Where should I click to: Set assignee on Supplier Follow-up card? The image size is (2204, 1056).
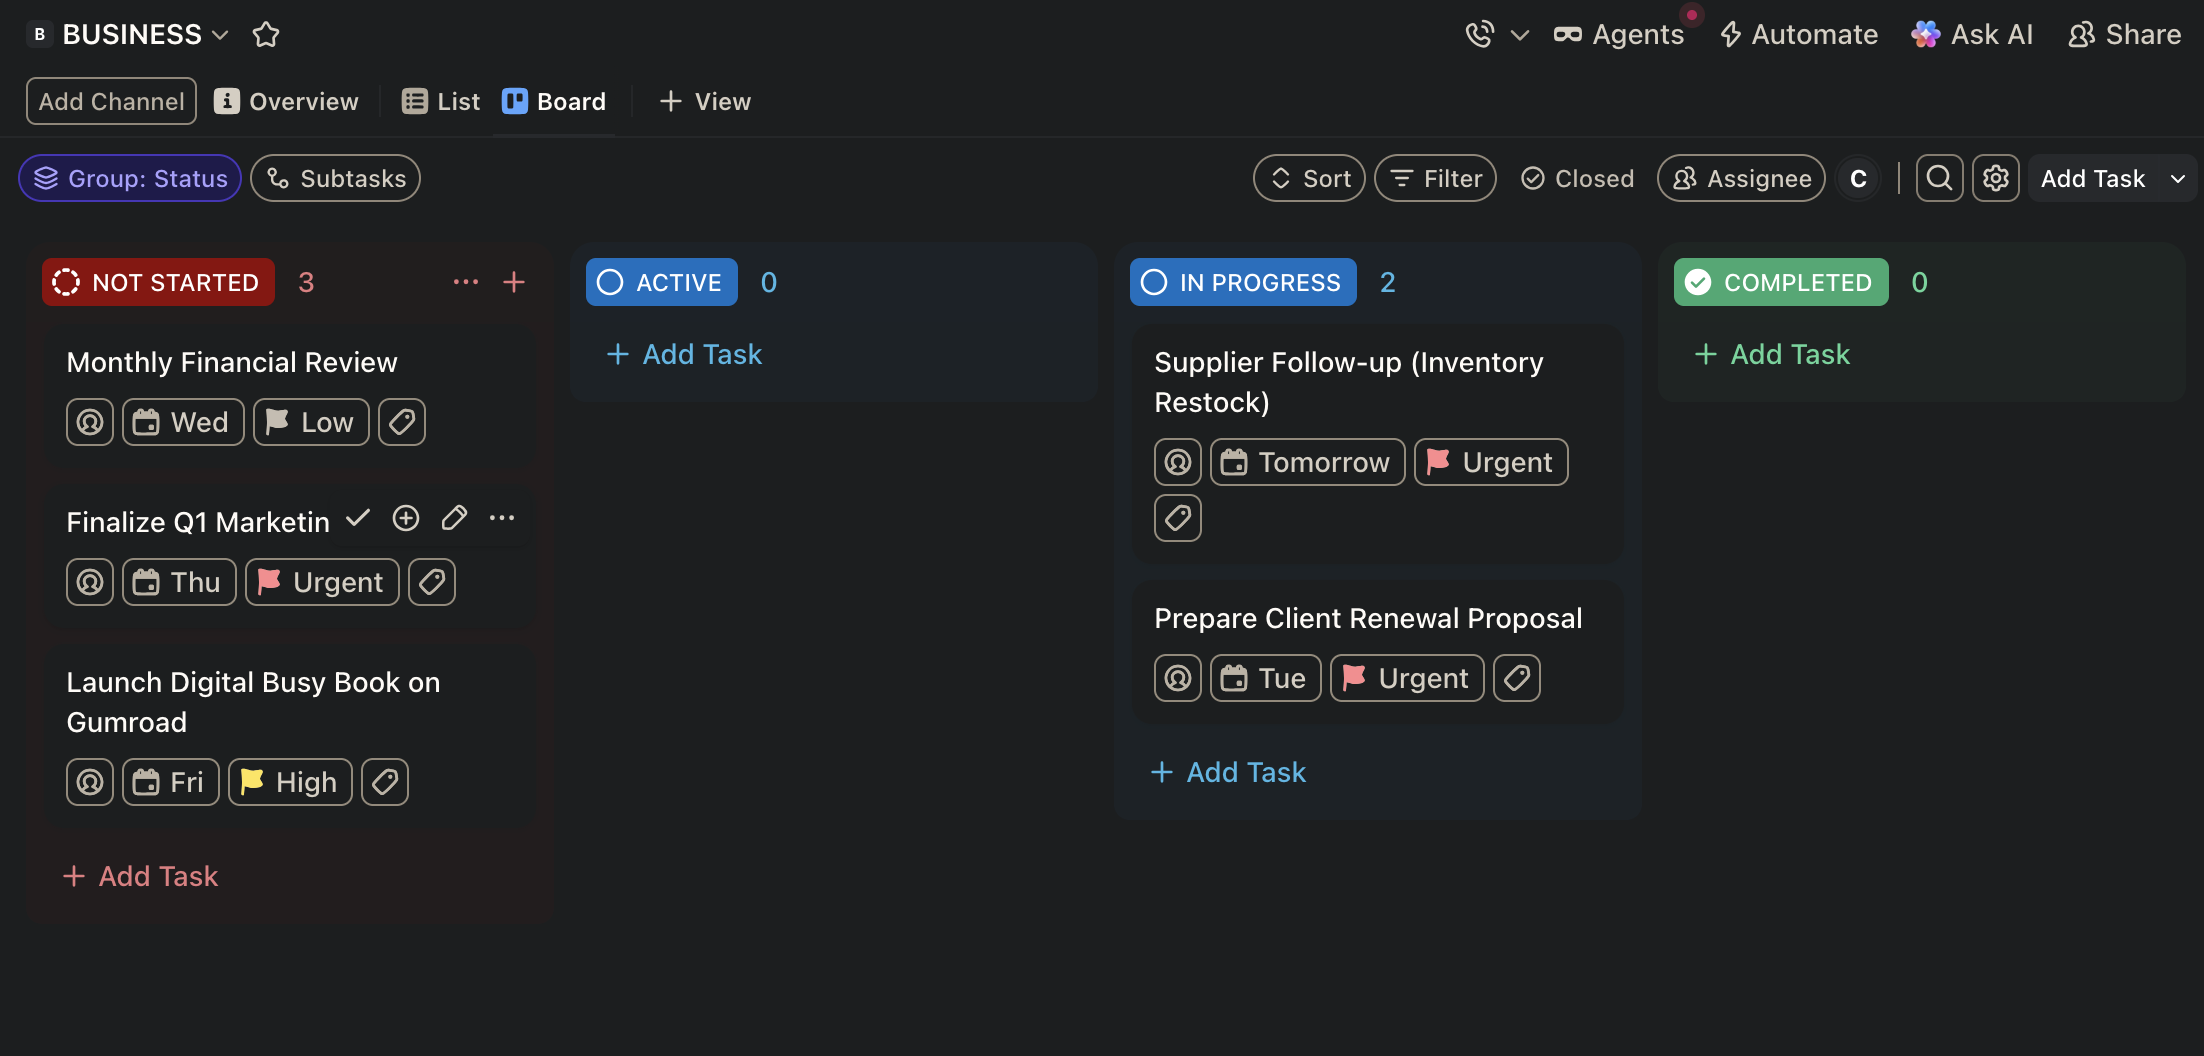click(1178, 462)
